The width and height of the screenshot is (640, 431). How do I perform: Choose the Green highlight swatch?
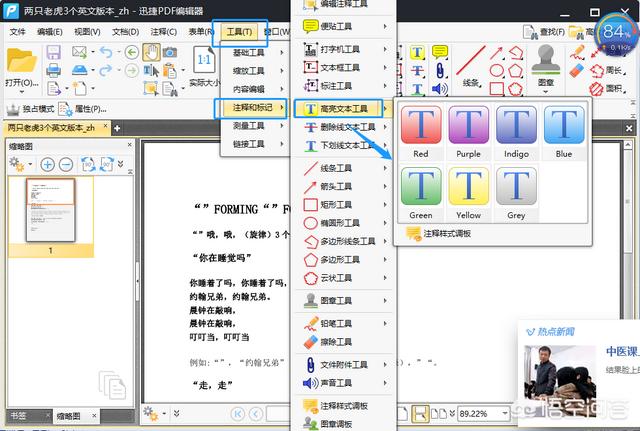pos(421,193)
